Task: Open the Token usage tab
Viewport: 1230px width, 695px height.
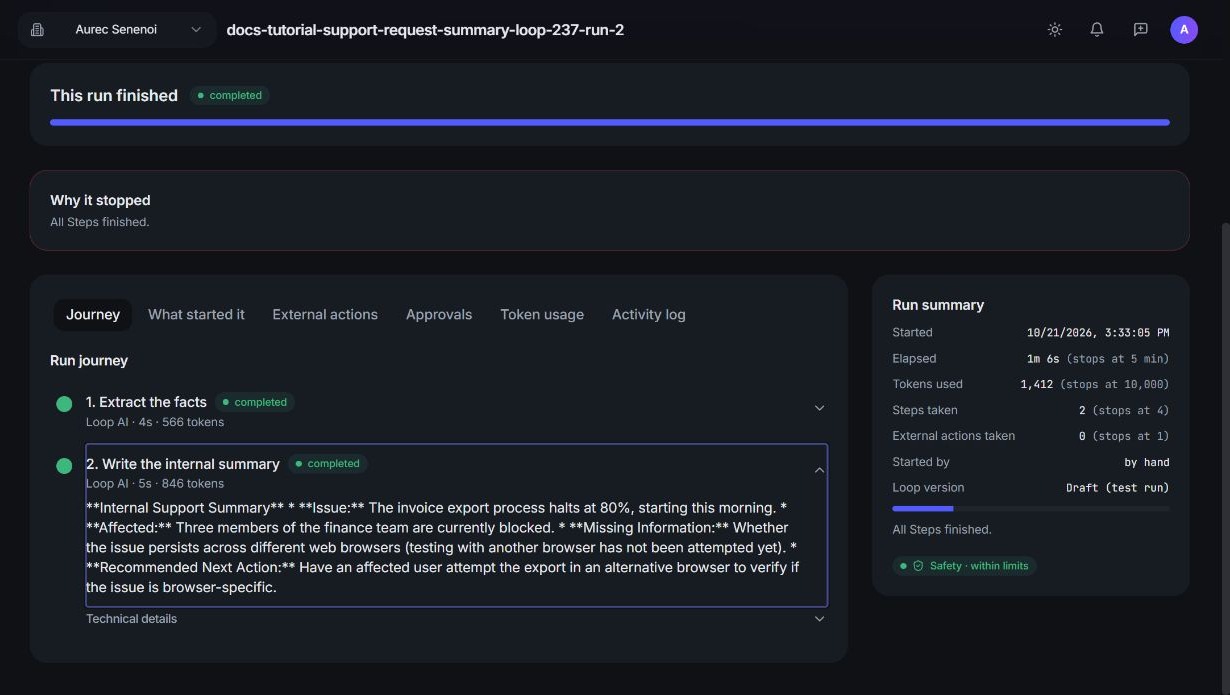Action: 542,314
